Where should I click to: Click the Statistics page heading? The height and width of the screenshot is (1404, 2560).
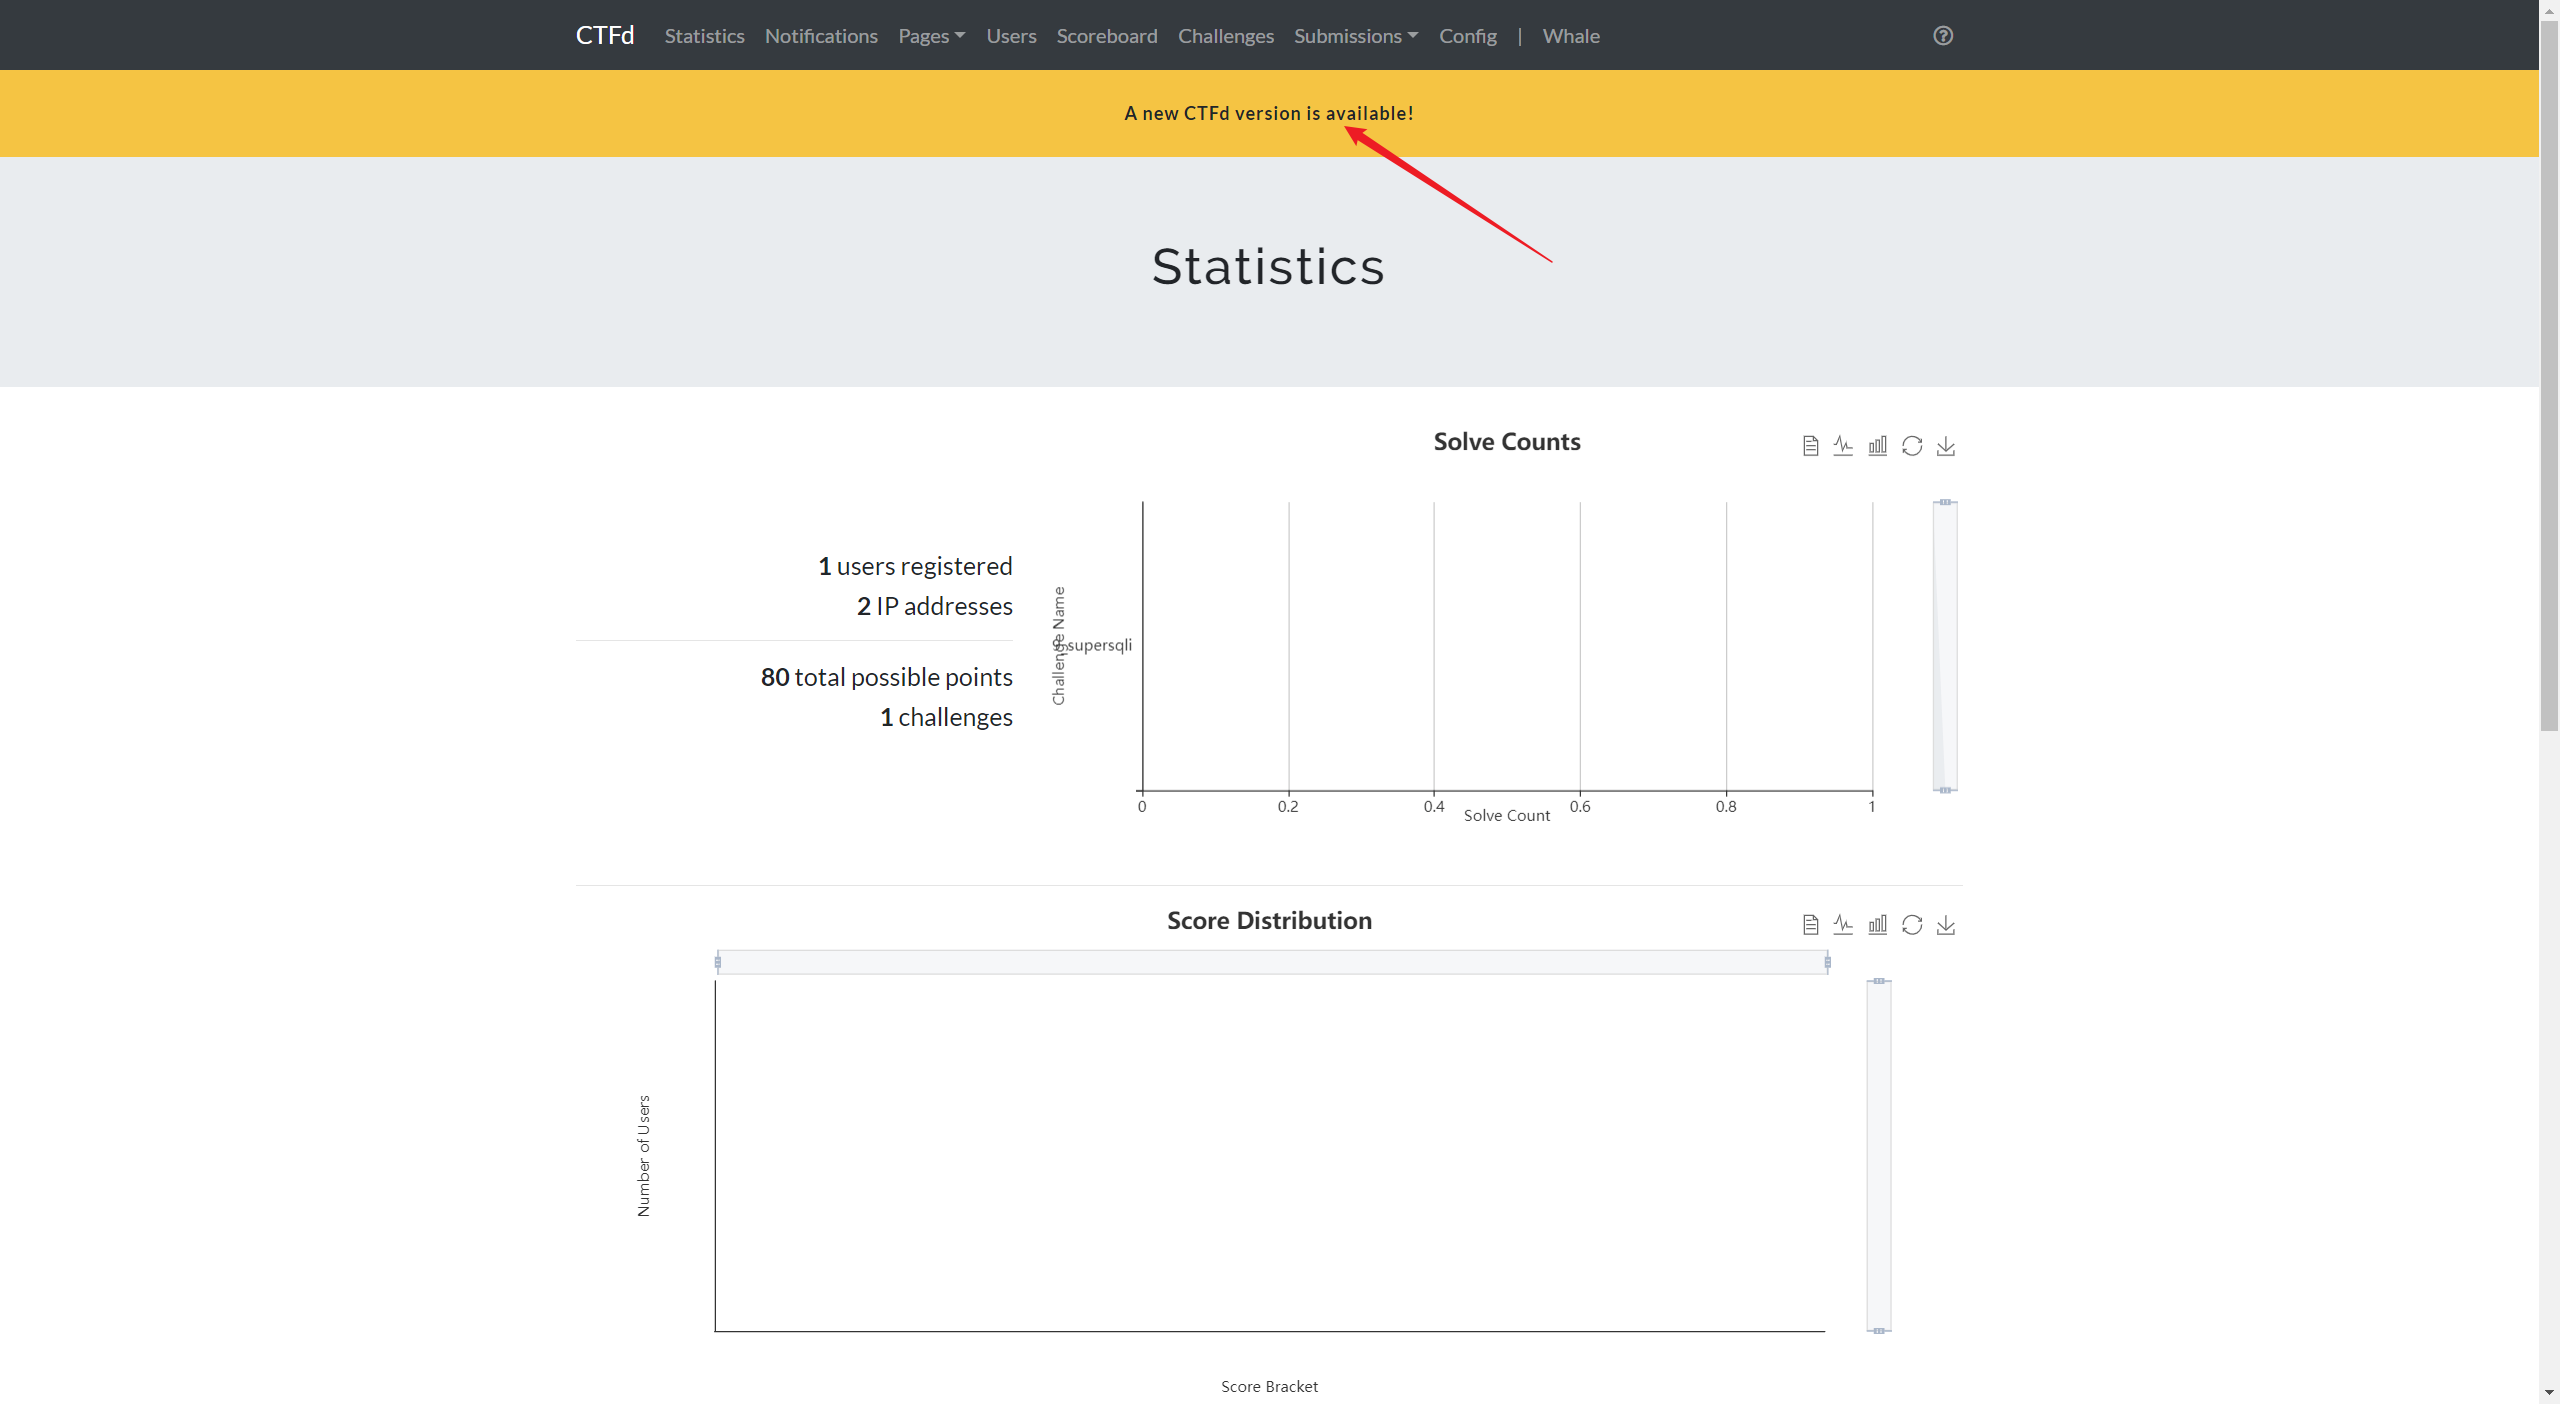tap(1268, 267)
